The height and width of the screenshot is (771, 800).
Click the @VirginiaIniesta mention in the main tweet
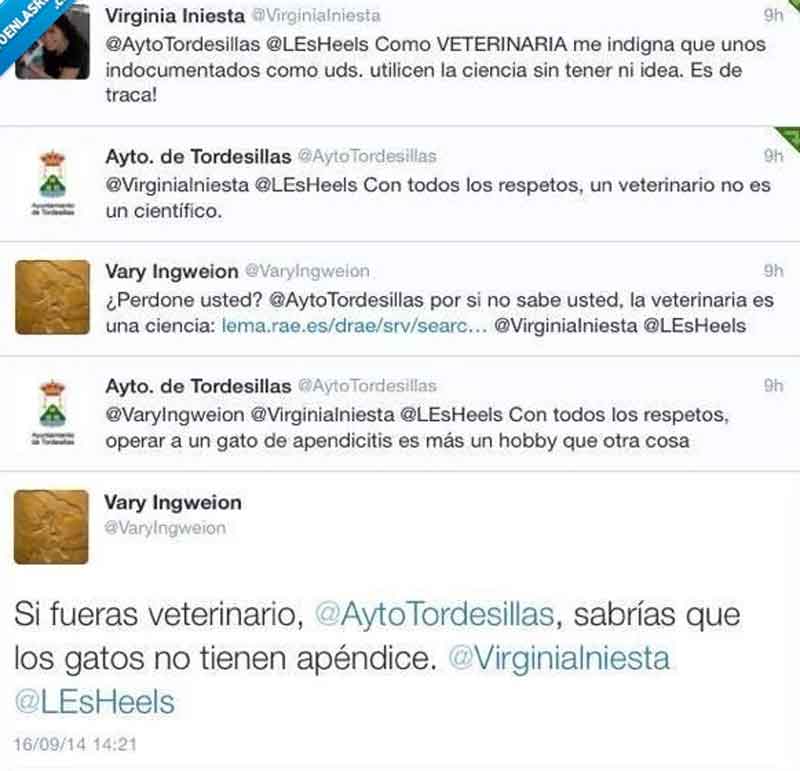point(559,658)
